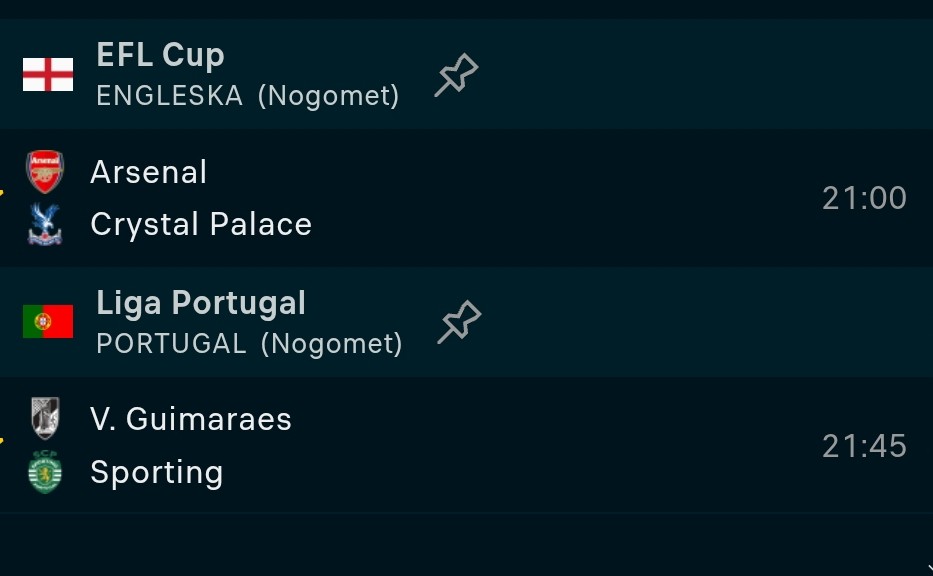Viewport: 933px width, 576px height.
Task: Click the Arsenal club crest
Action: coord(45,172)
